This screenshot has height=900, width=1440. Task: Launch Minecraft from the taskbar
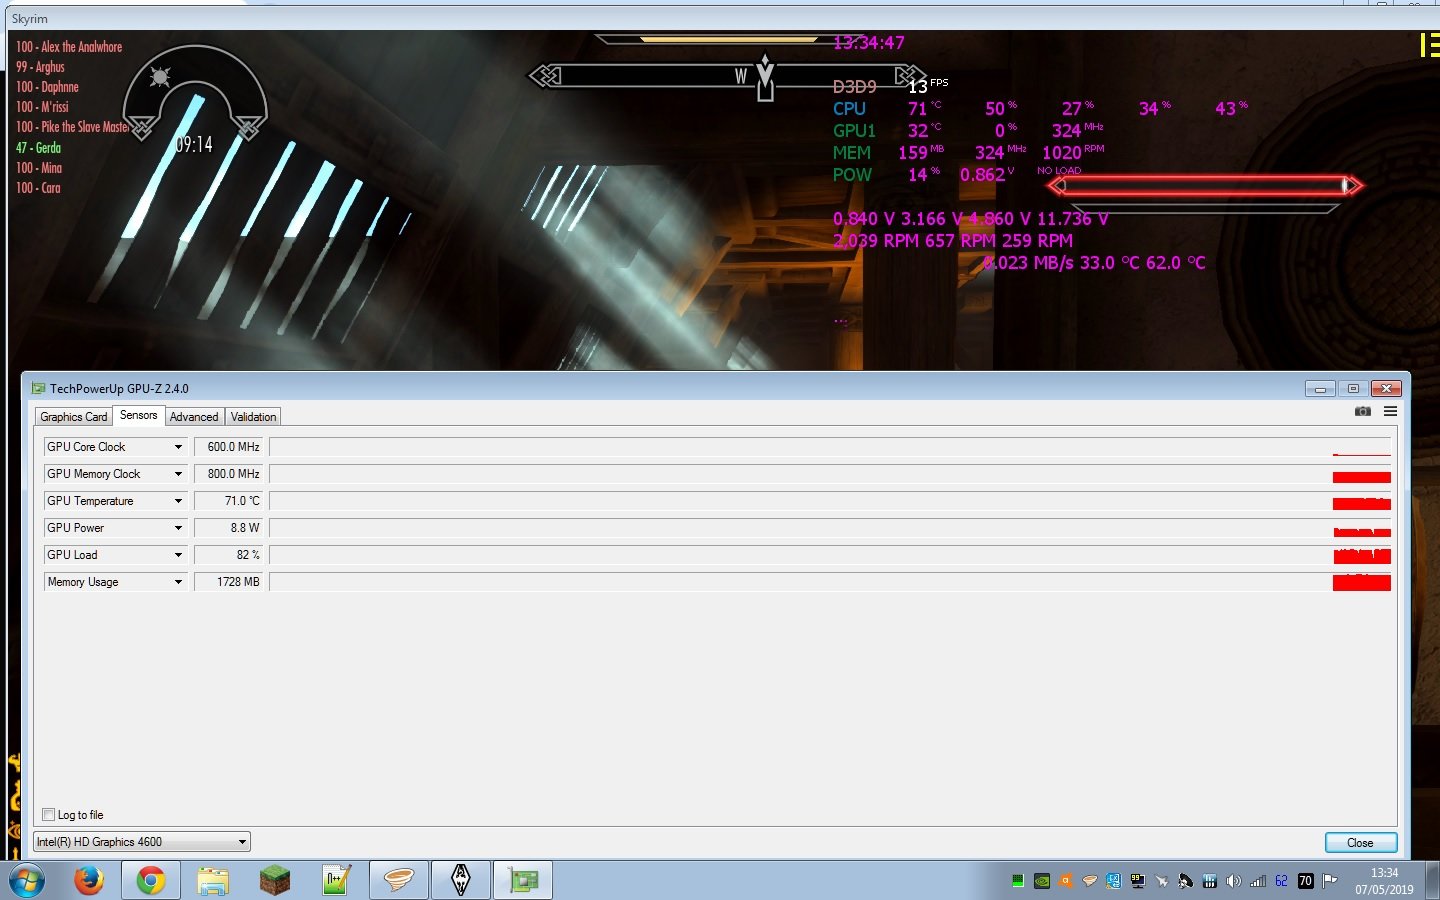pyautogui.click(x=274, y=881)
